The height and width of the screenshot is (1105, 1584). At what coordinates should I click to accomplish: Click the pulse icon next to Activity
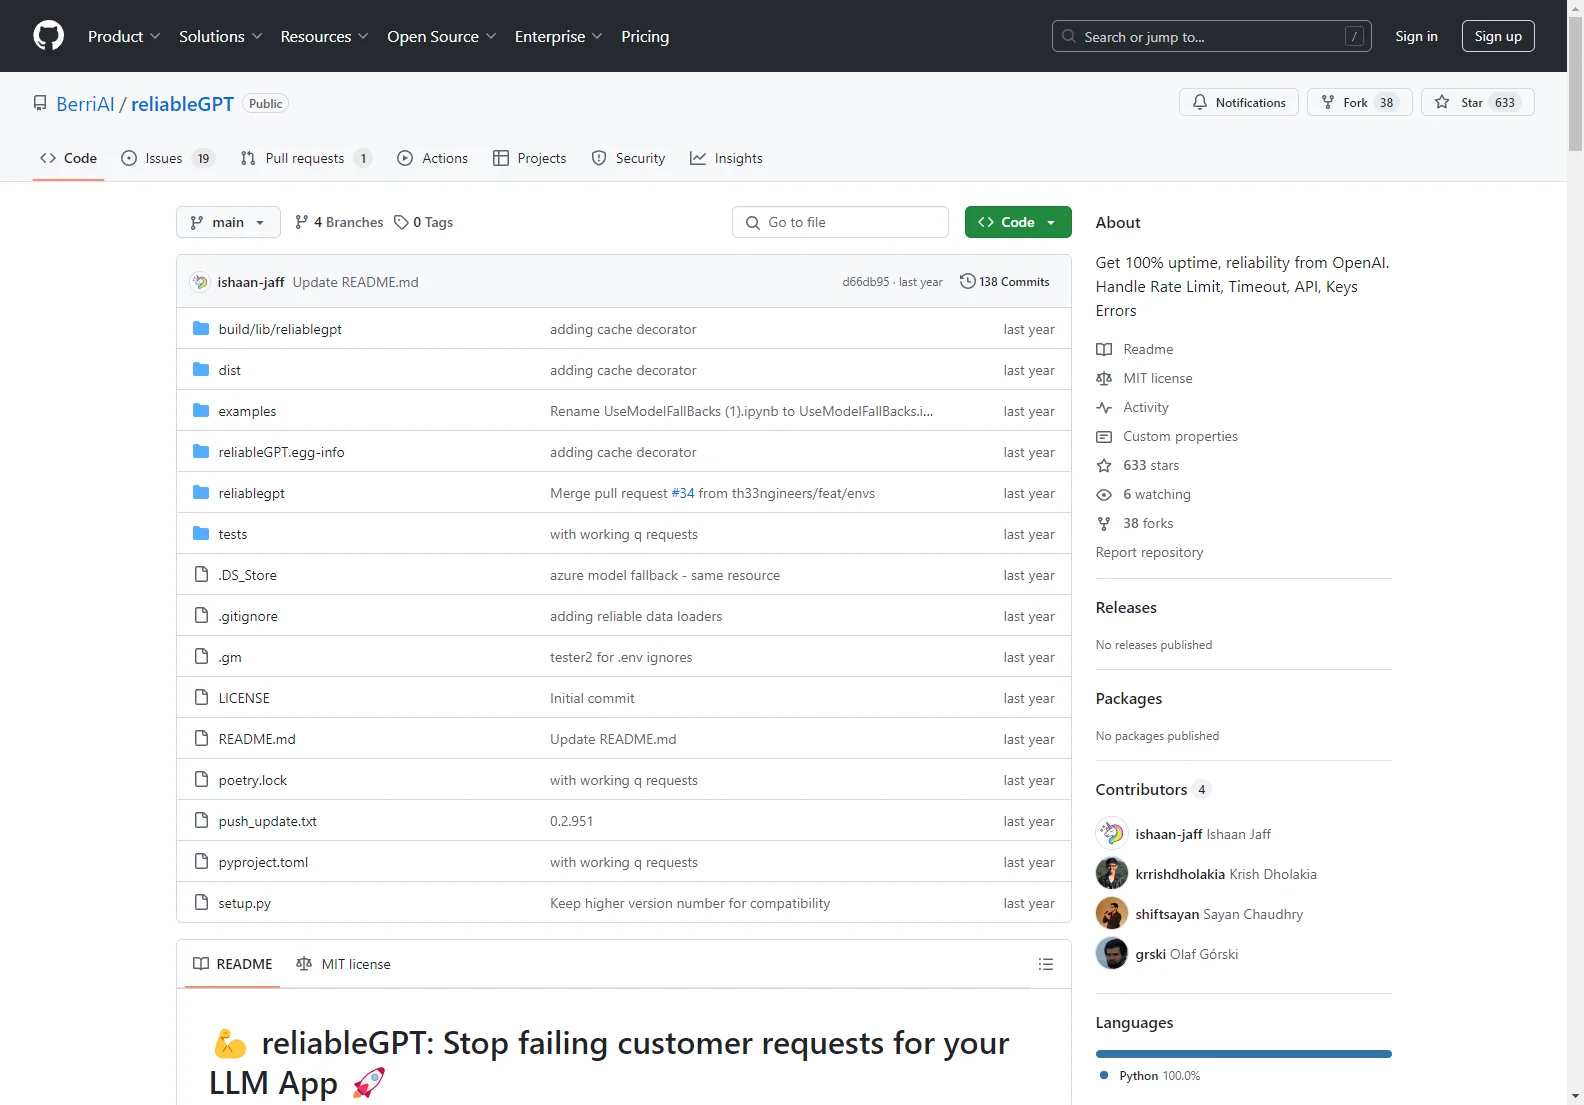[x=1104, y=407]
